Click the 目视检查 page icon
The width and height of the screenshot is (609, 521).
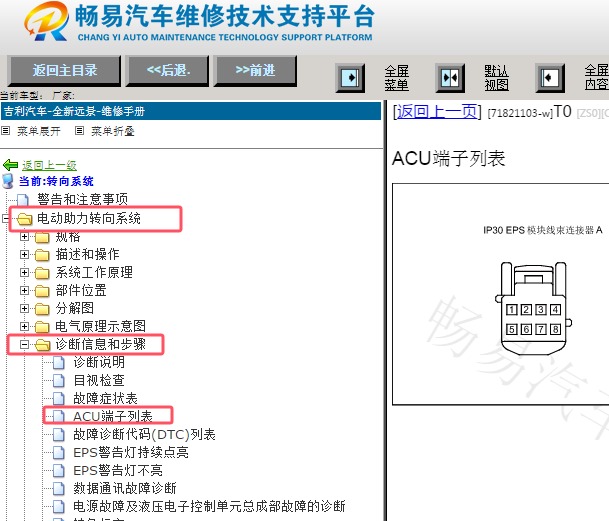[x=59, y=381]
